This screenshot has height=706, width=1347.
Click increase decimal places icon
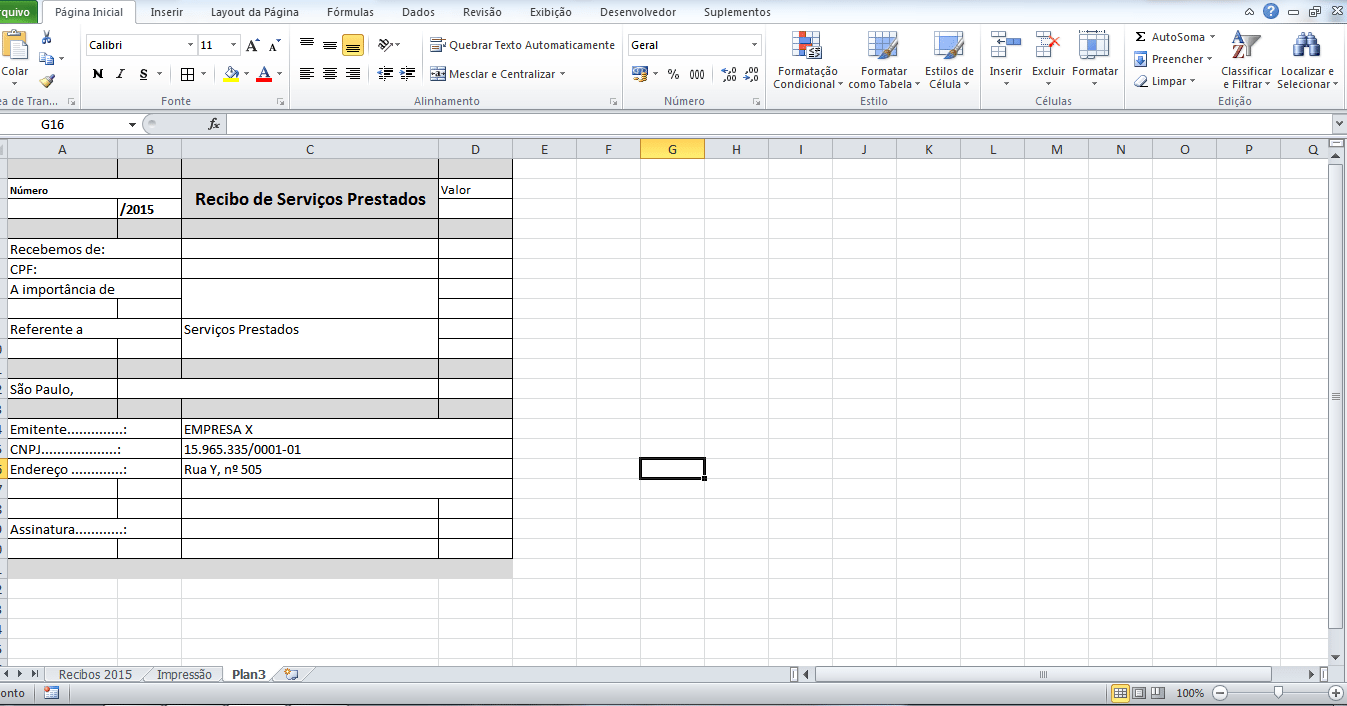(x=729, y=74)
